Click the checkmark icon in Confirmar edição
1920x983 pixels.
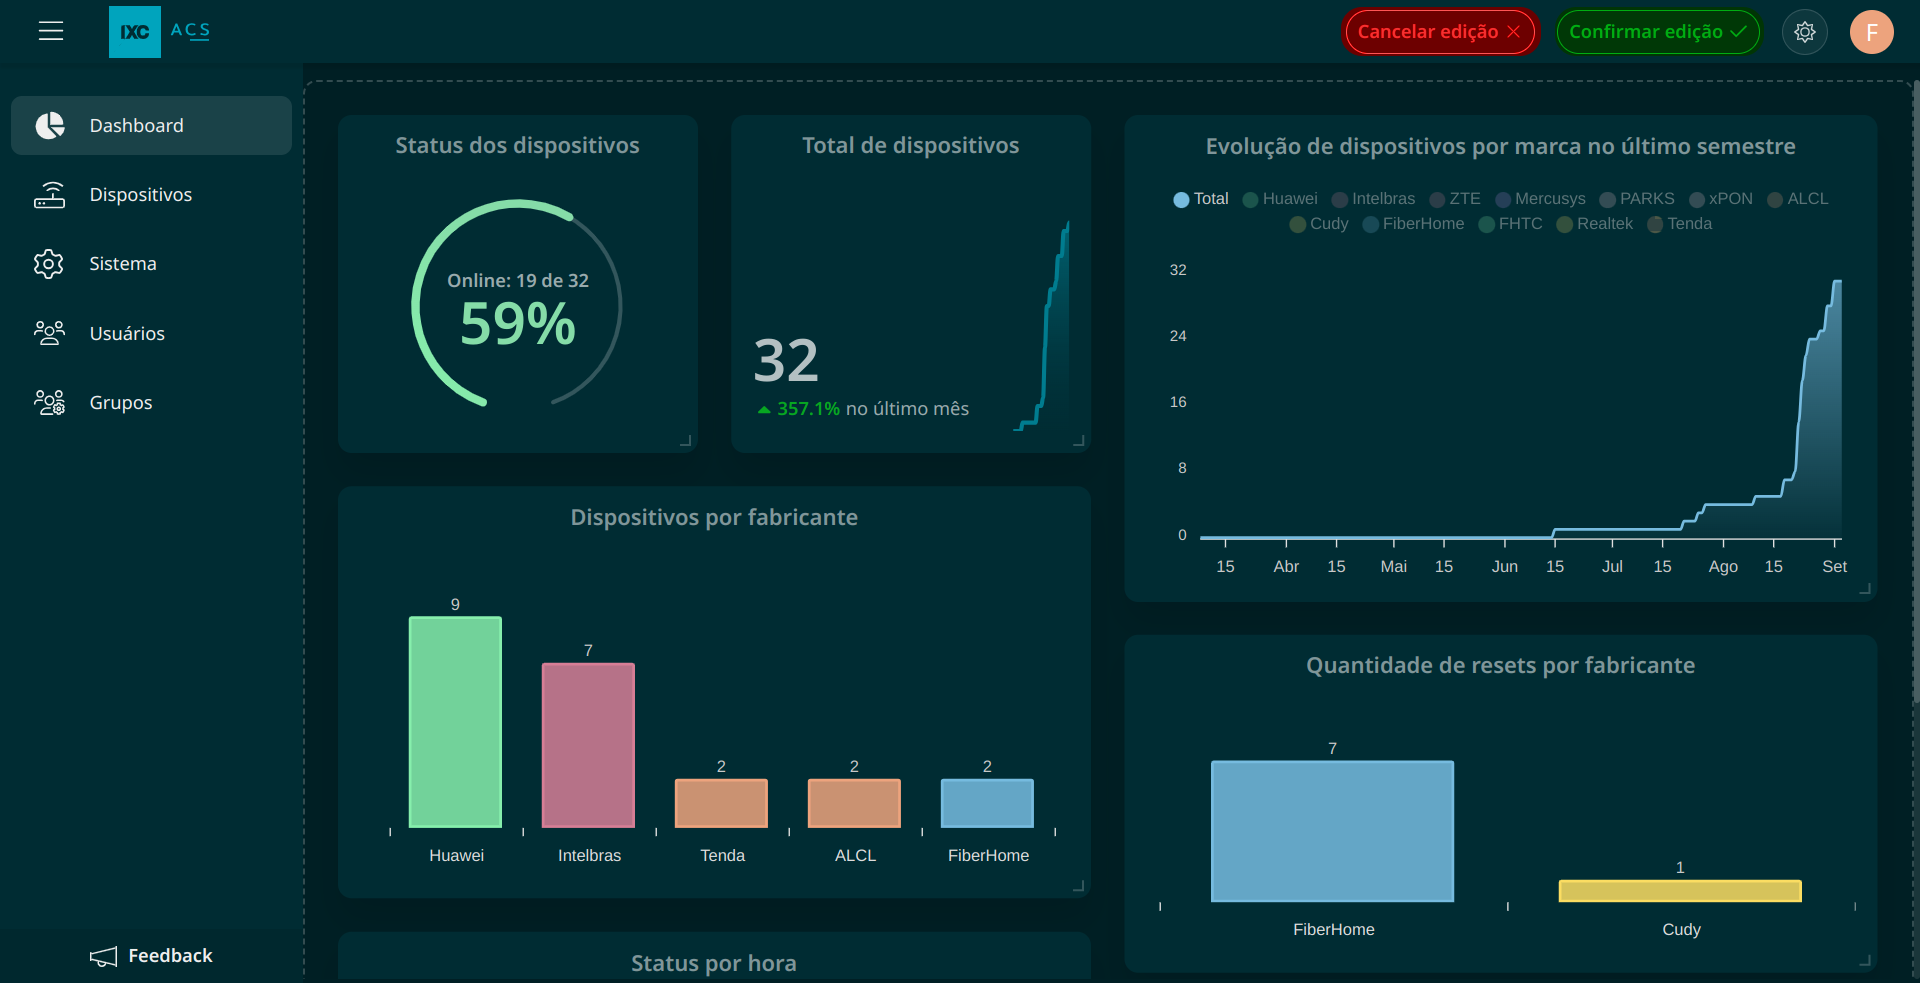(1738, 32)
